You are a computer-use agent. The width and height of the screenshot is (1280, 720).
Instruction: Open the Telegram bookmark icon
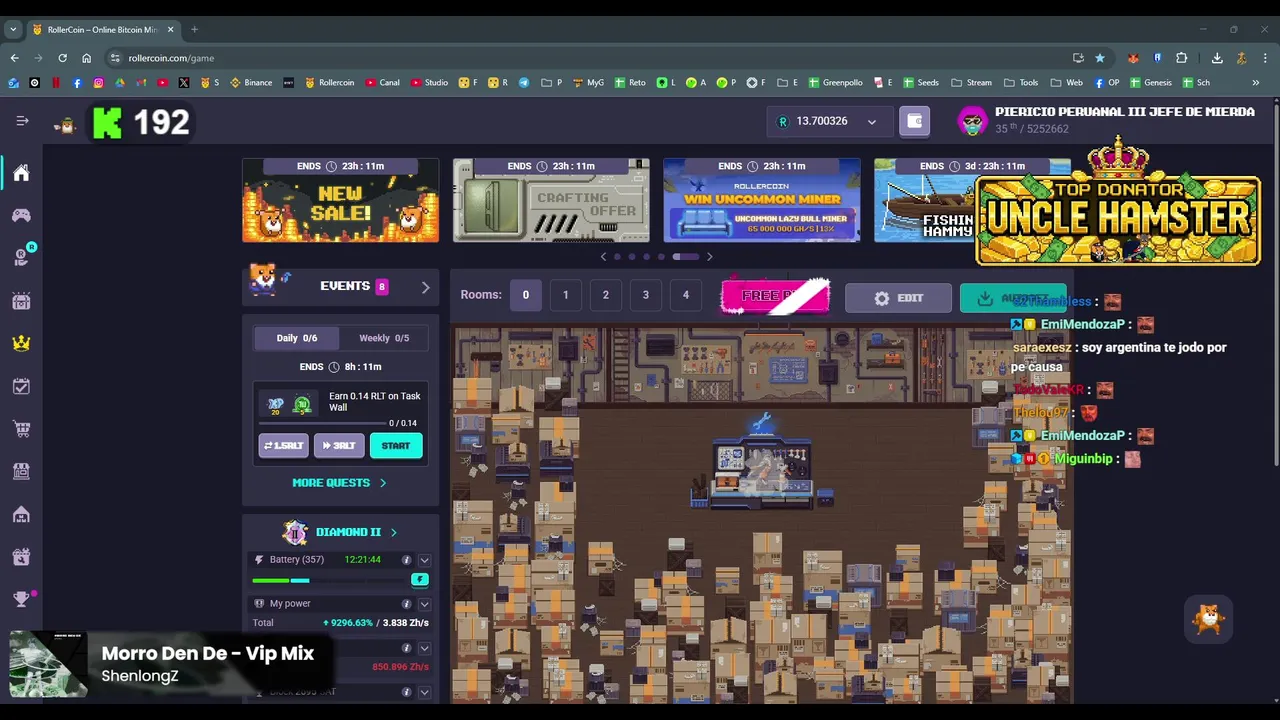[x=523, y=83]
